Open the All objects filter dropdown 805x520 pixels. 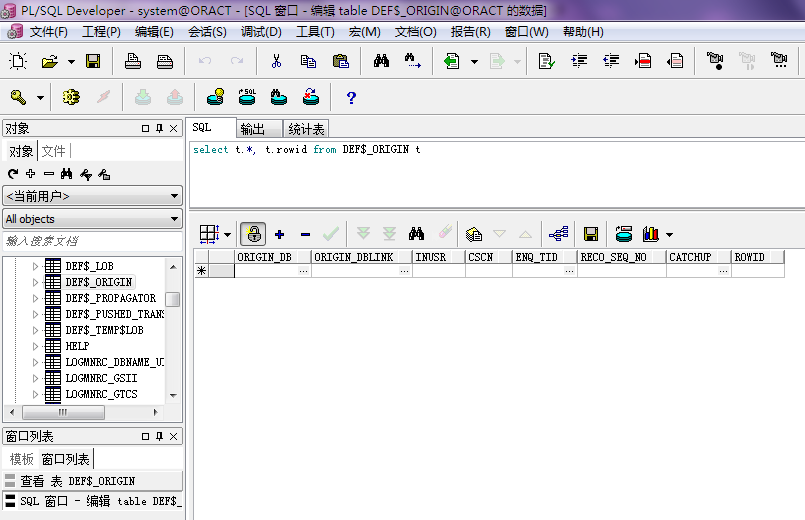(x=92, y=219)
